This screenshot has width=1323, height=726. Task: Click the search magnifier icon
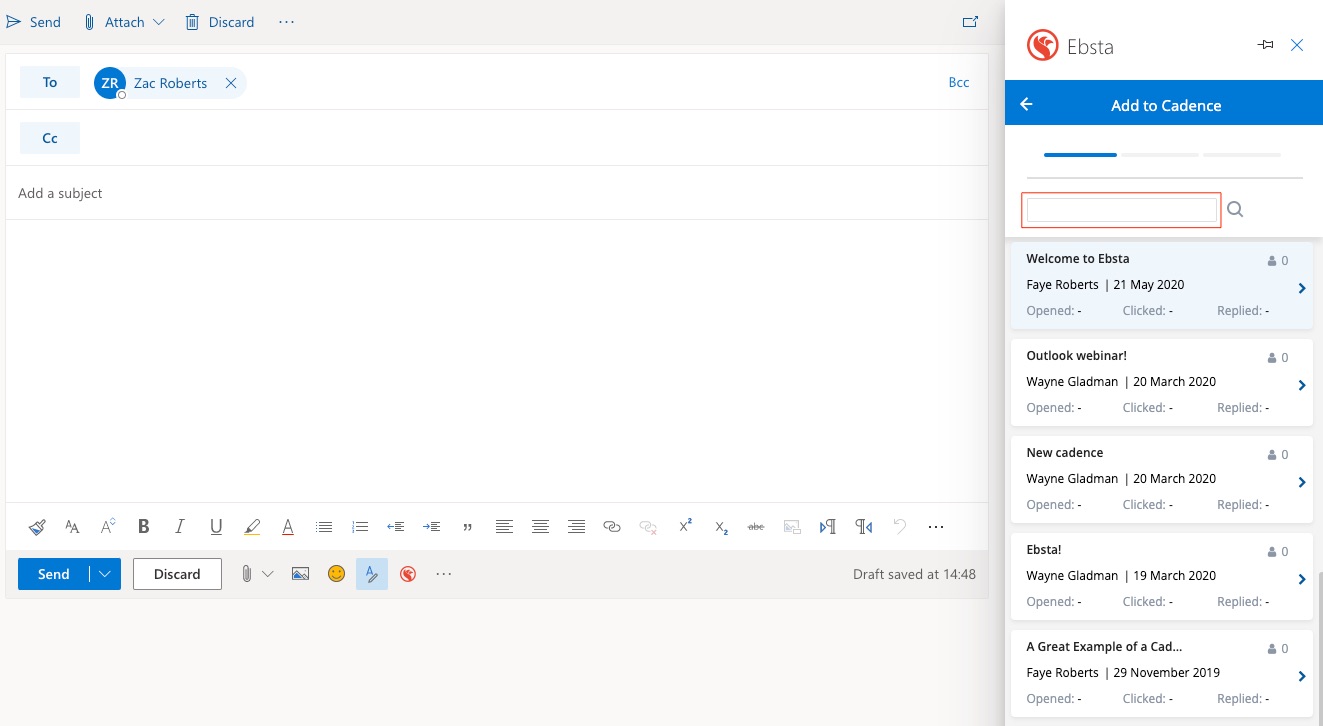pos(1235,209)
